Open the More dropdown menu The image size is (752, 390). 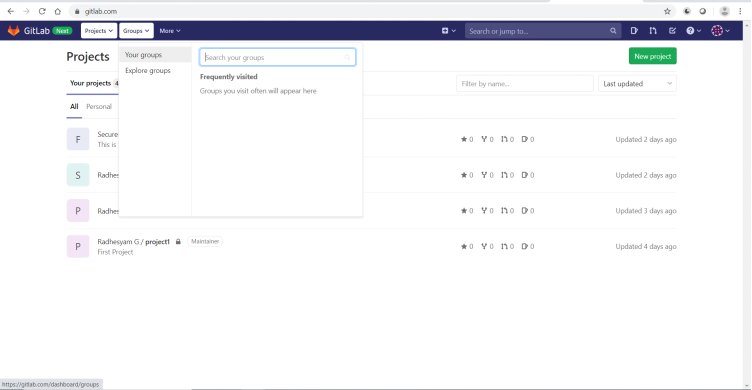pyautogui.click(x=170, y=31)
